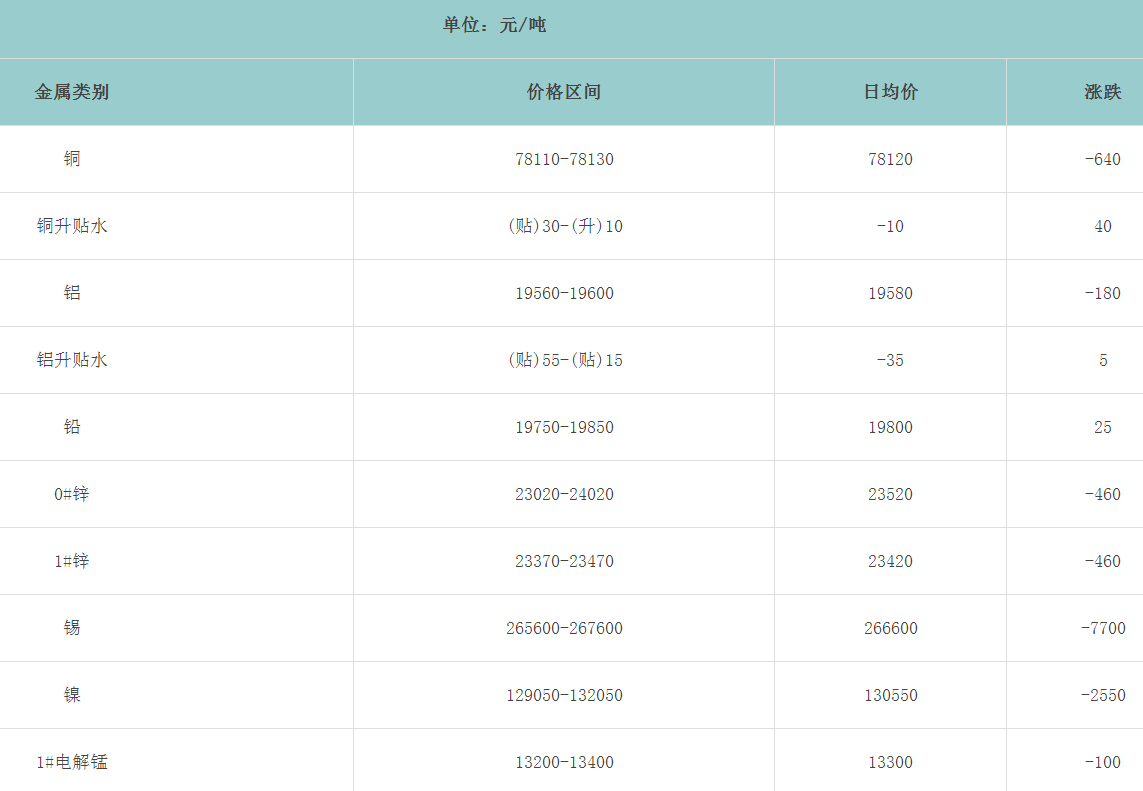Click tin daily average 266600
Screen dimensions: 1143x791
(890, 628)
